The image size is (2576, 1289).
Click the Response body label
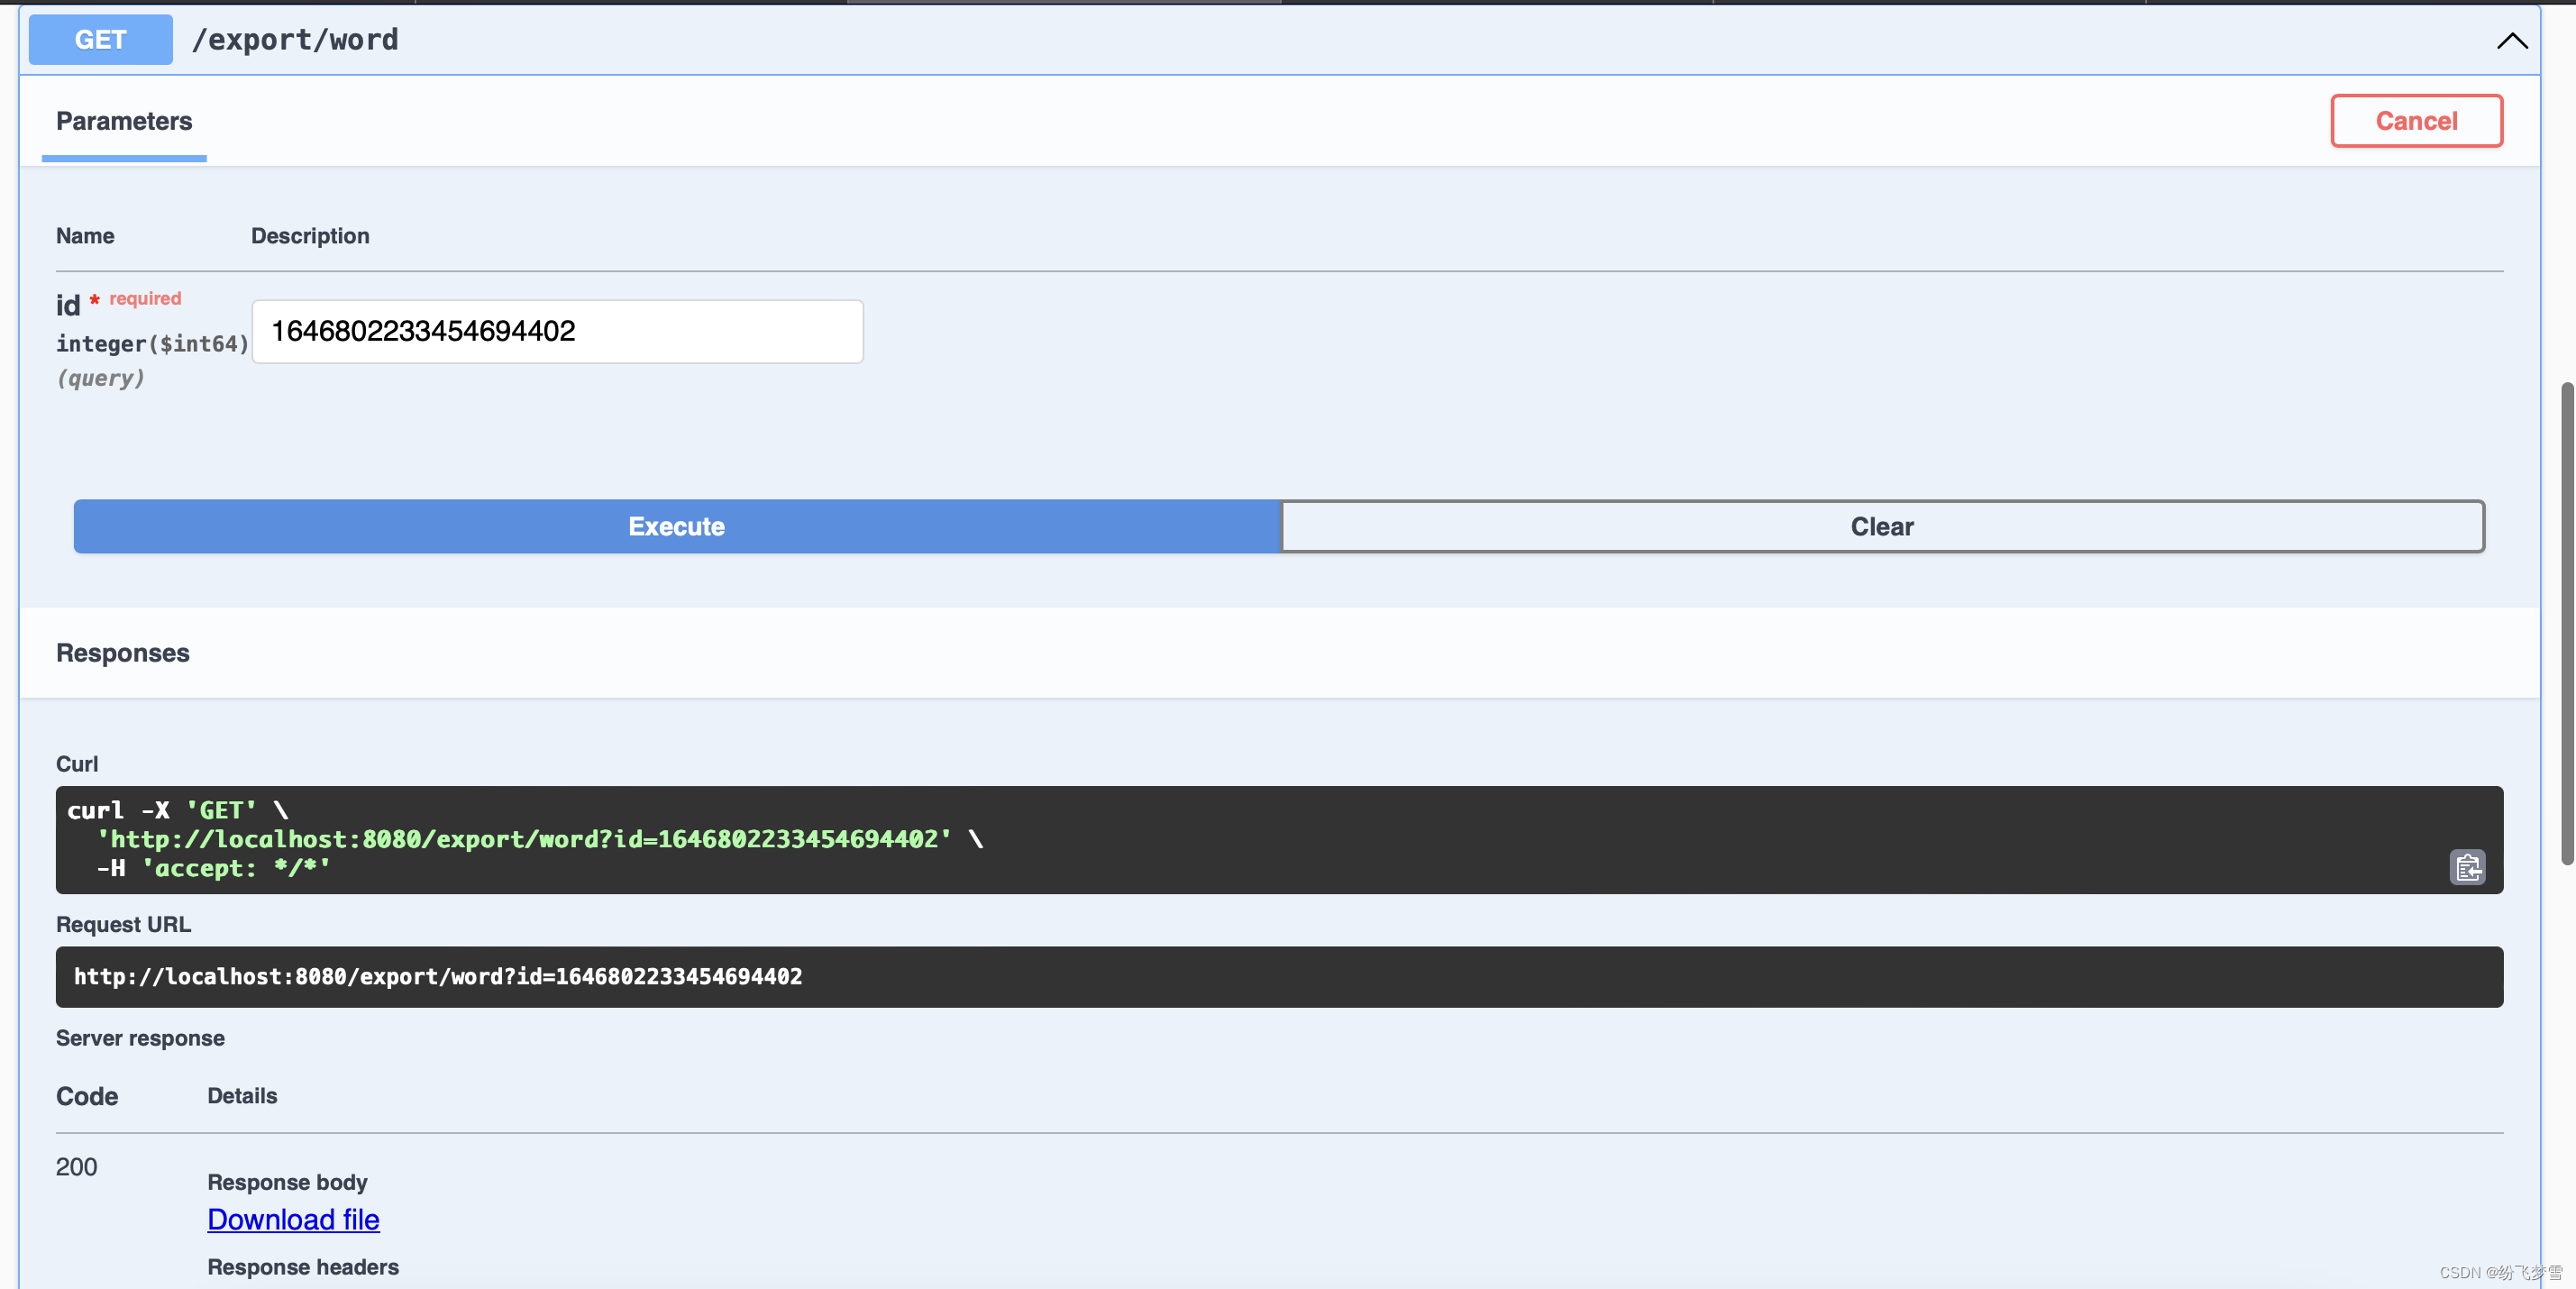tap(287, 1182)
